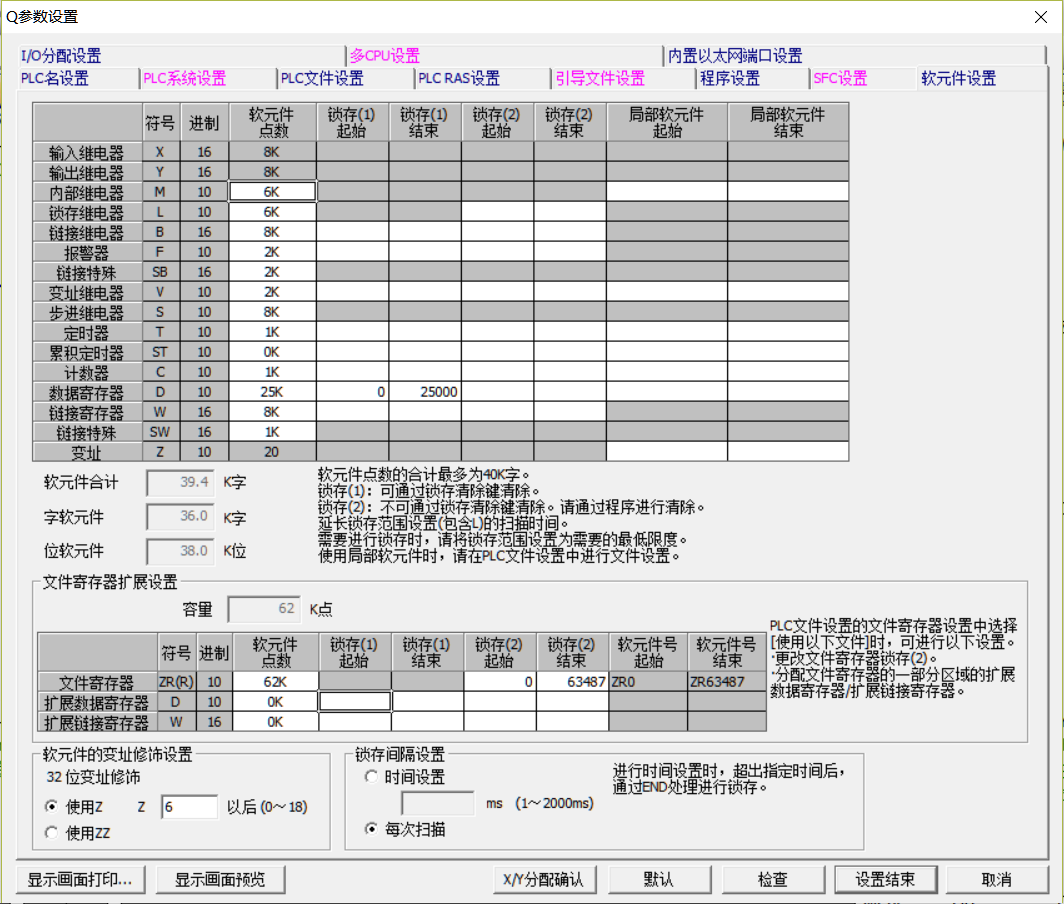Click the 数据寄存器 D latch(1) end cell
Image resolution: width=1064 pixels, height=904 pixels.
click(x=425, y=392)
